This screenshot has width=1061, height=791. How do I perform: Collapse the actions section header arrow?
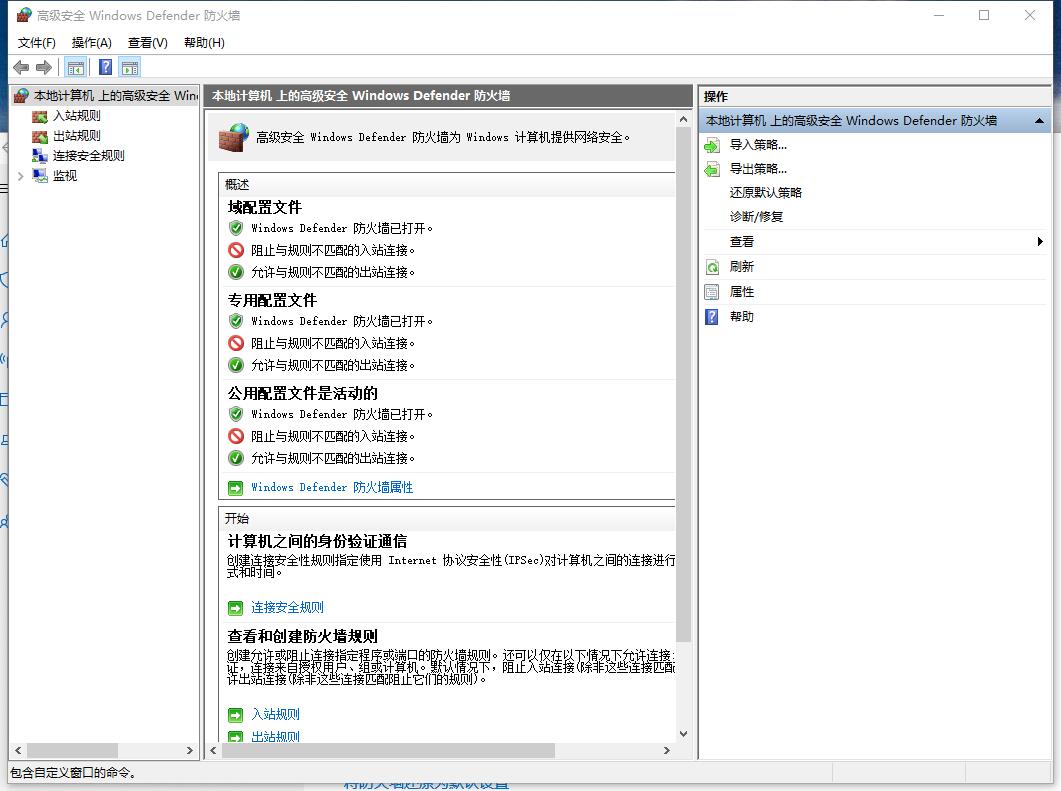pyautogui.click(x=1039, y=121)
